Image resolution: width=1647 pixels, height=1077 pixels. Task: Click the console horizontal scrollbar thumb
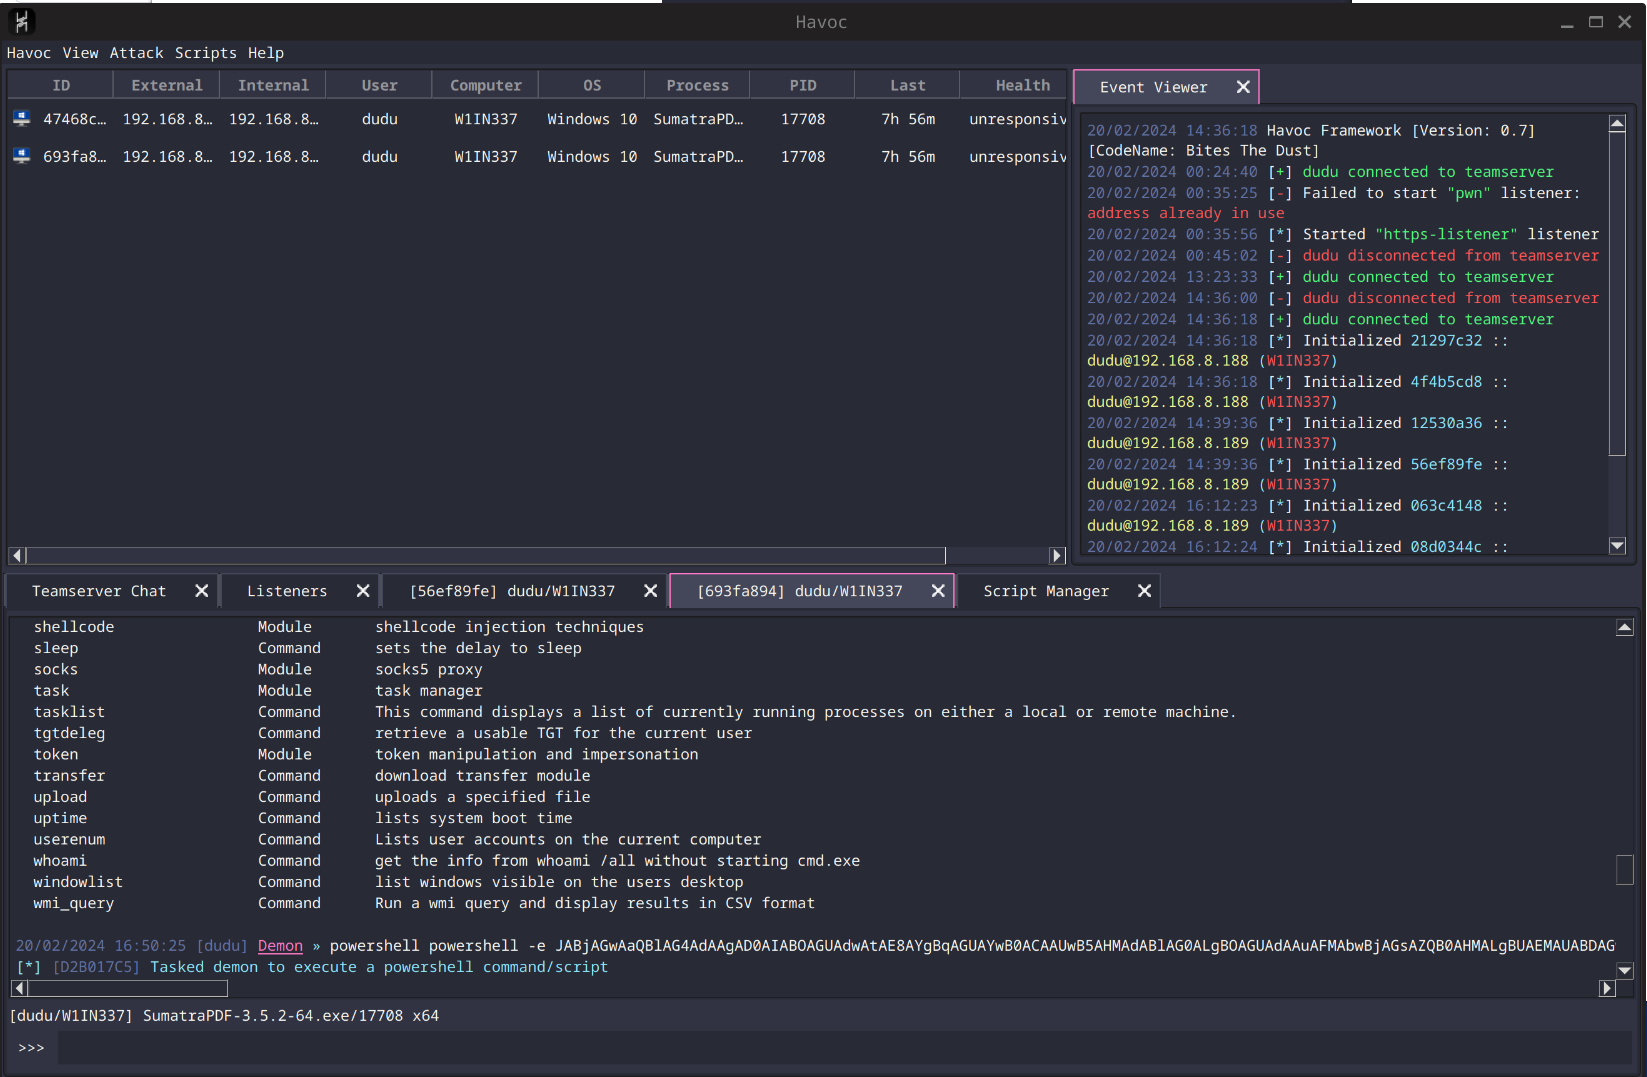click(128, 988)
